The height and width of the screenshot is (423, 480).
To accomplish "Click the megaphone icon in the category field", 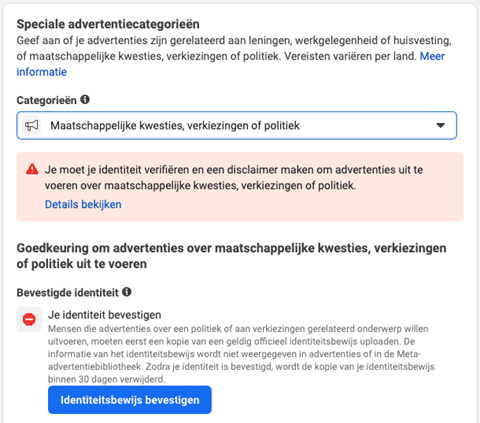I will pos(32,125).
